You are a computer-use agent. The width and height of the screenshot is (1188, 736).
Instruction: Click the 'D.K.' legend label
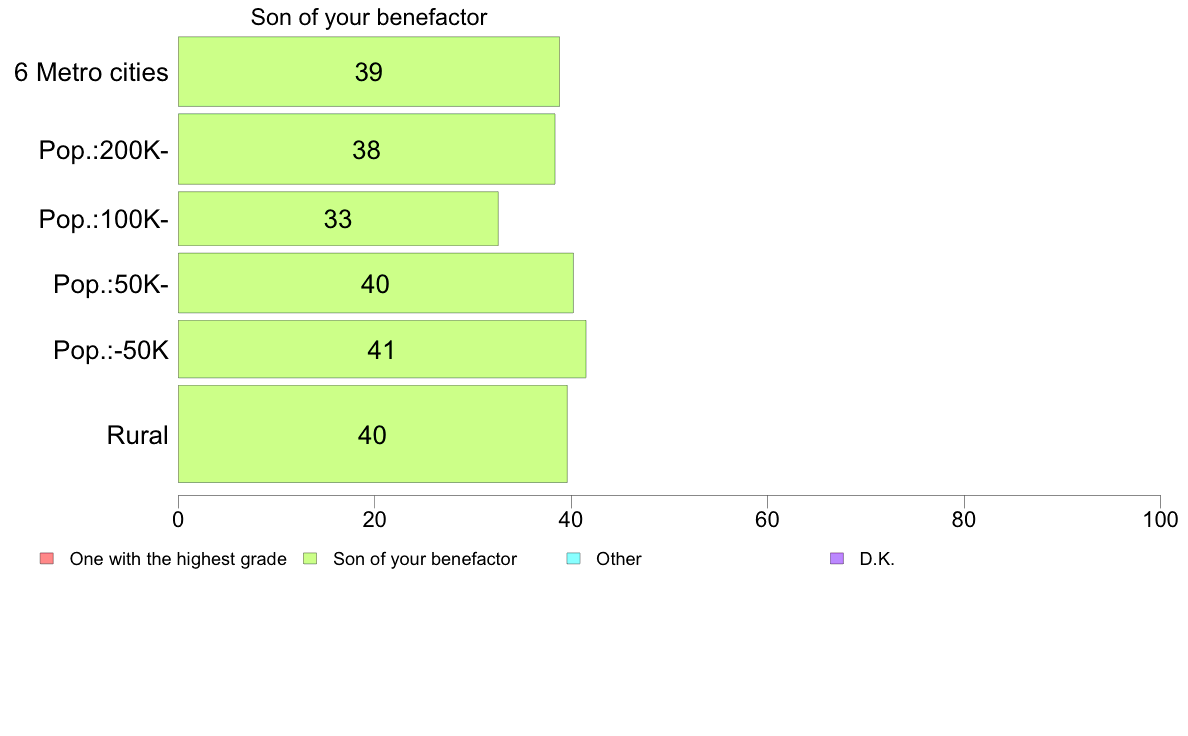pyautogui.click(x=877, y=559)
